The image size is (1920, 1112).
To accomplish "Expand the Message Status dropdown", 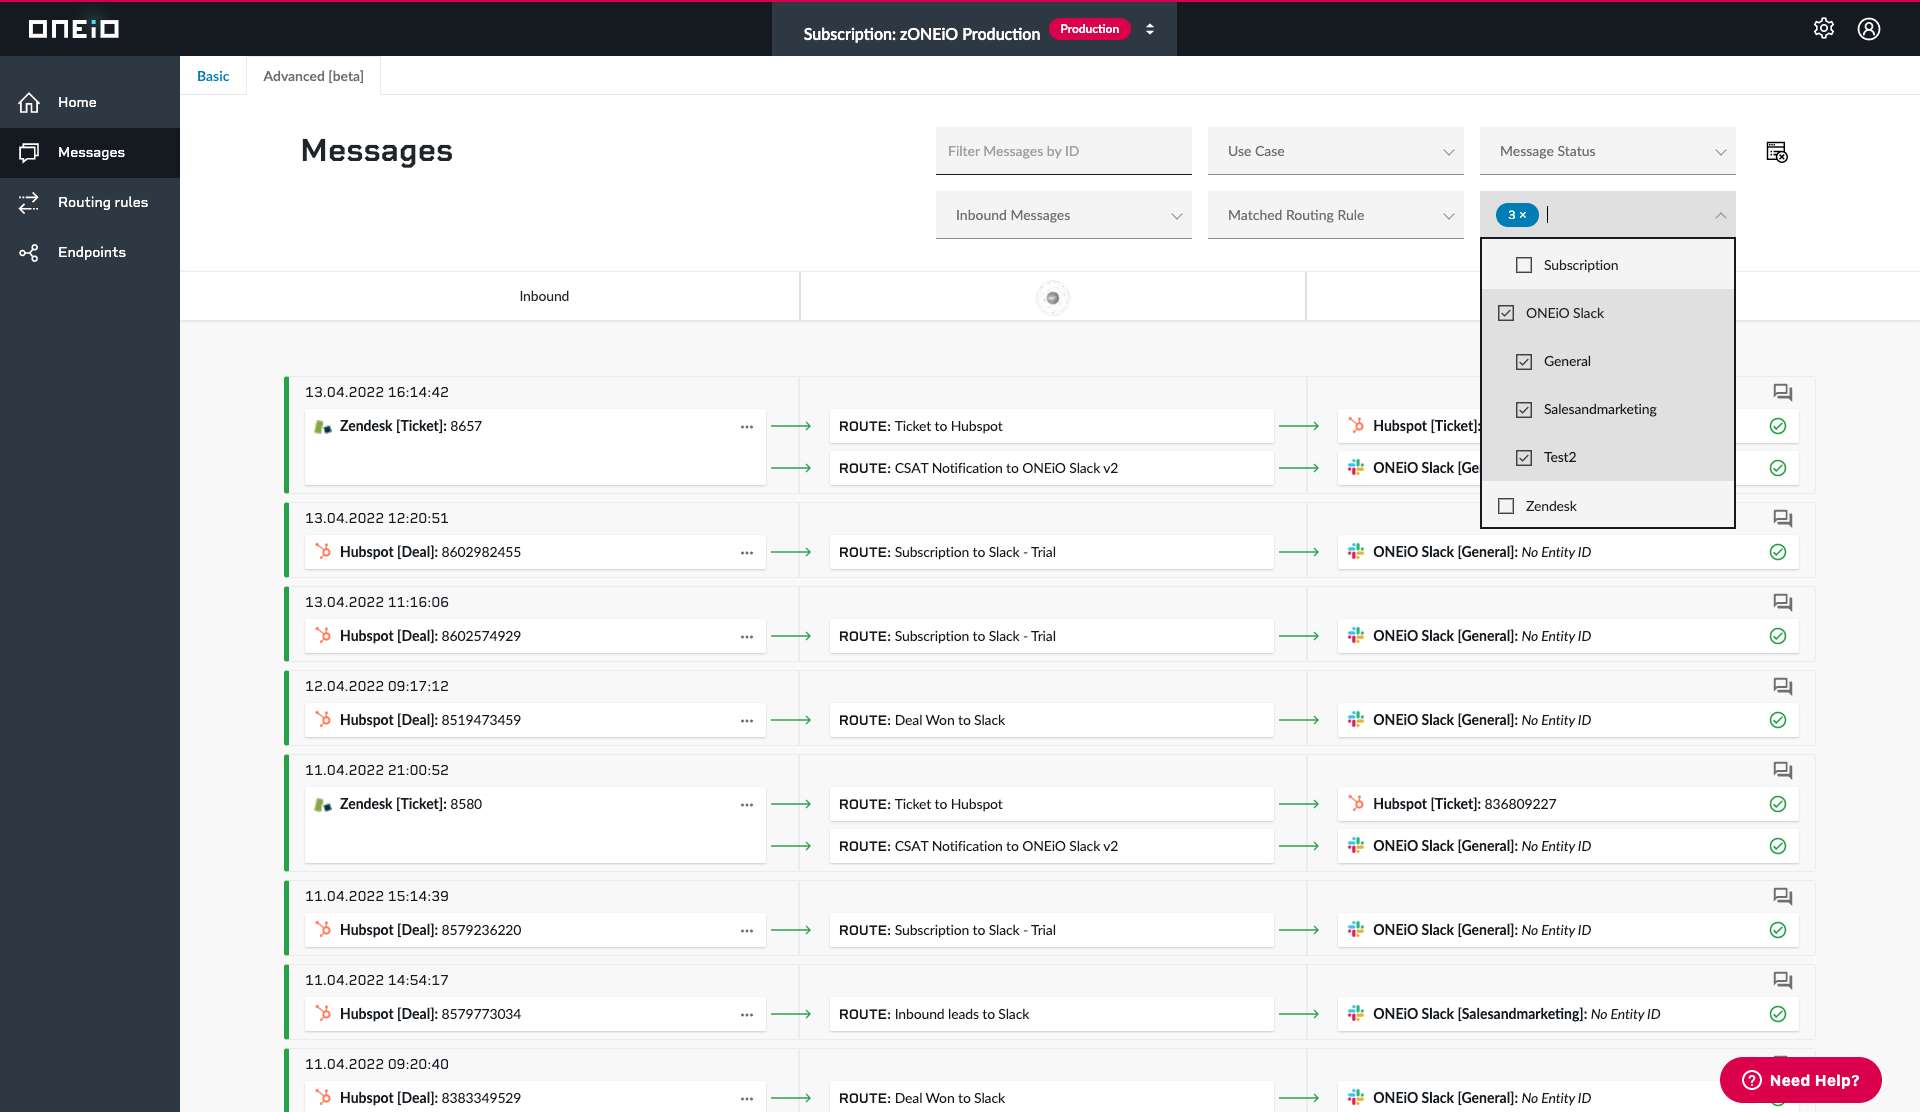I will pyautogui.click(x=1608, y=151).
